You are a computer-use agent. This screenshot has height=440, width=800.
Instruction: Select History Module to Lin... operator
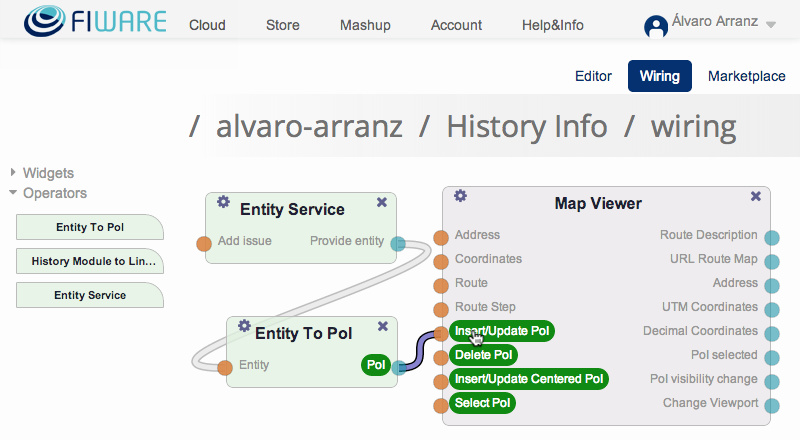[90, 261]
